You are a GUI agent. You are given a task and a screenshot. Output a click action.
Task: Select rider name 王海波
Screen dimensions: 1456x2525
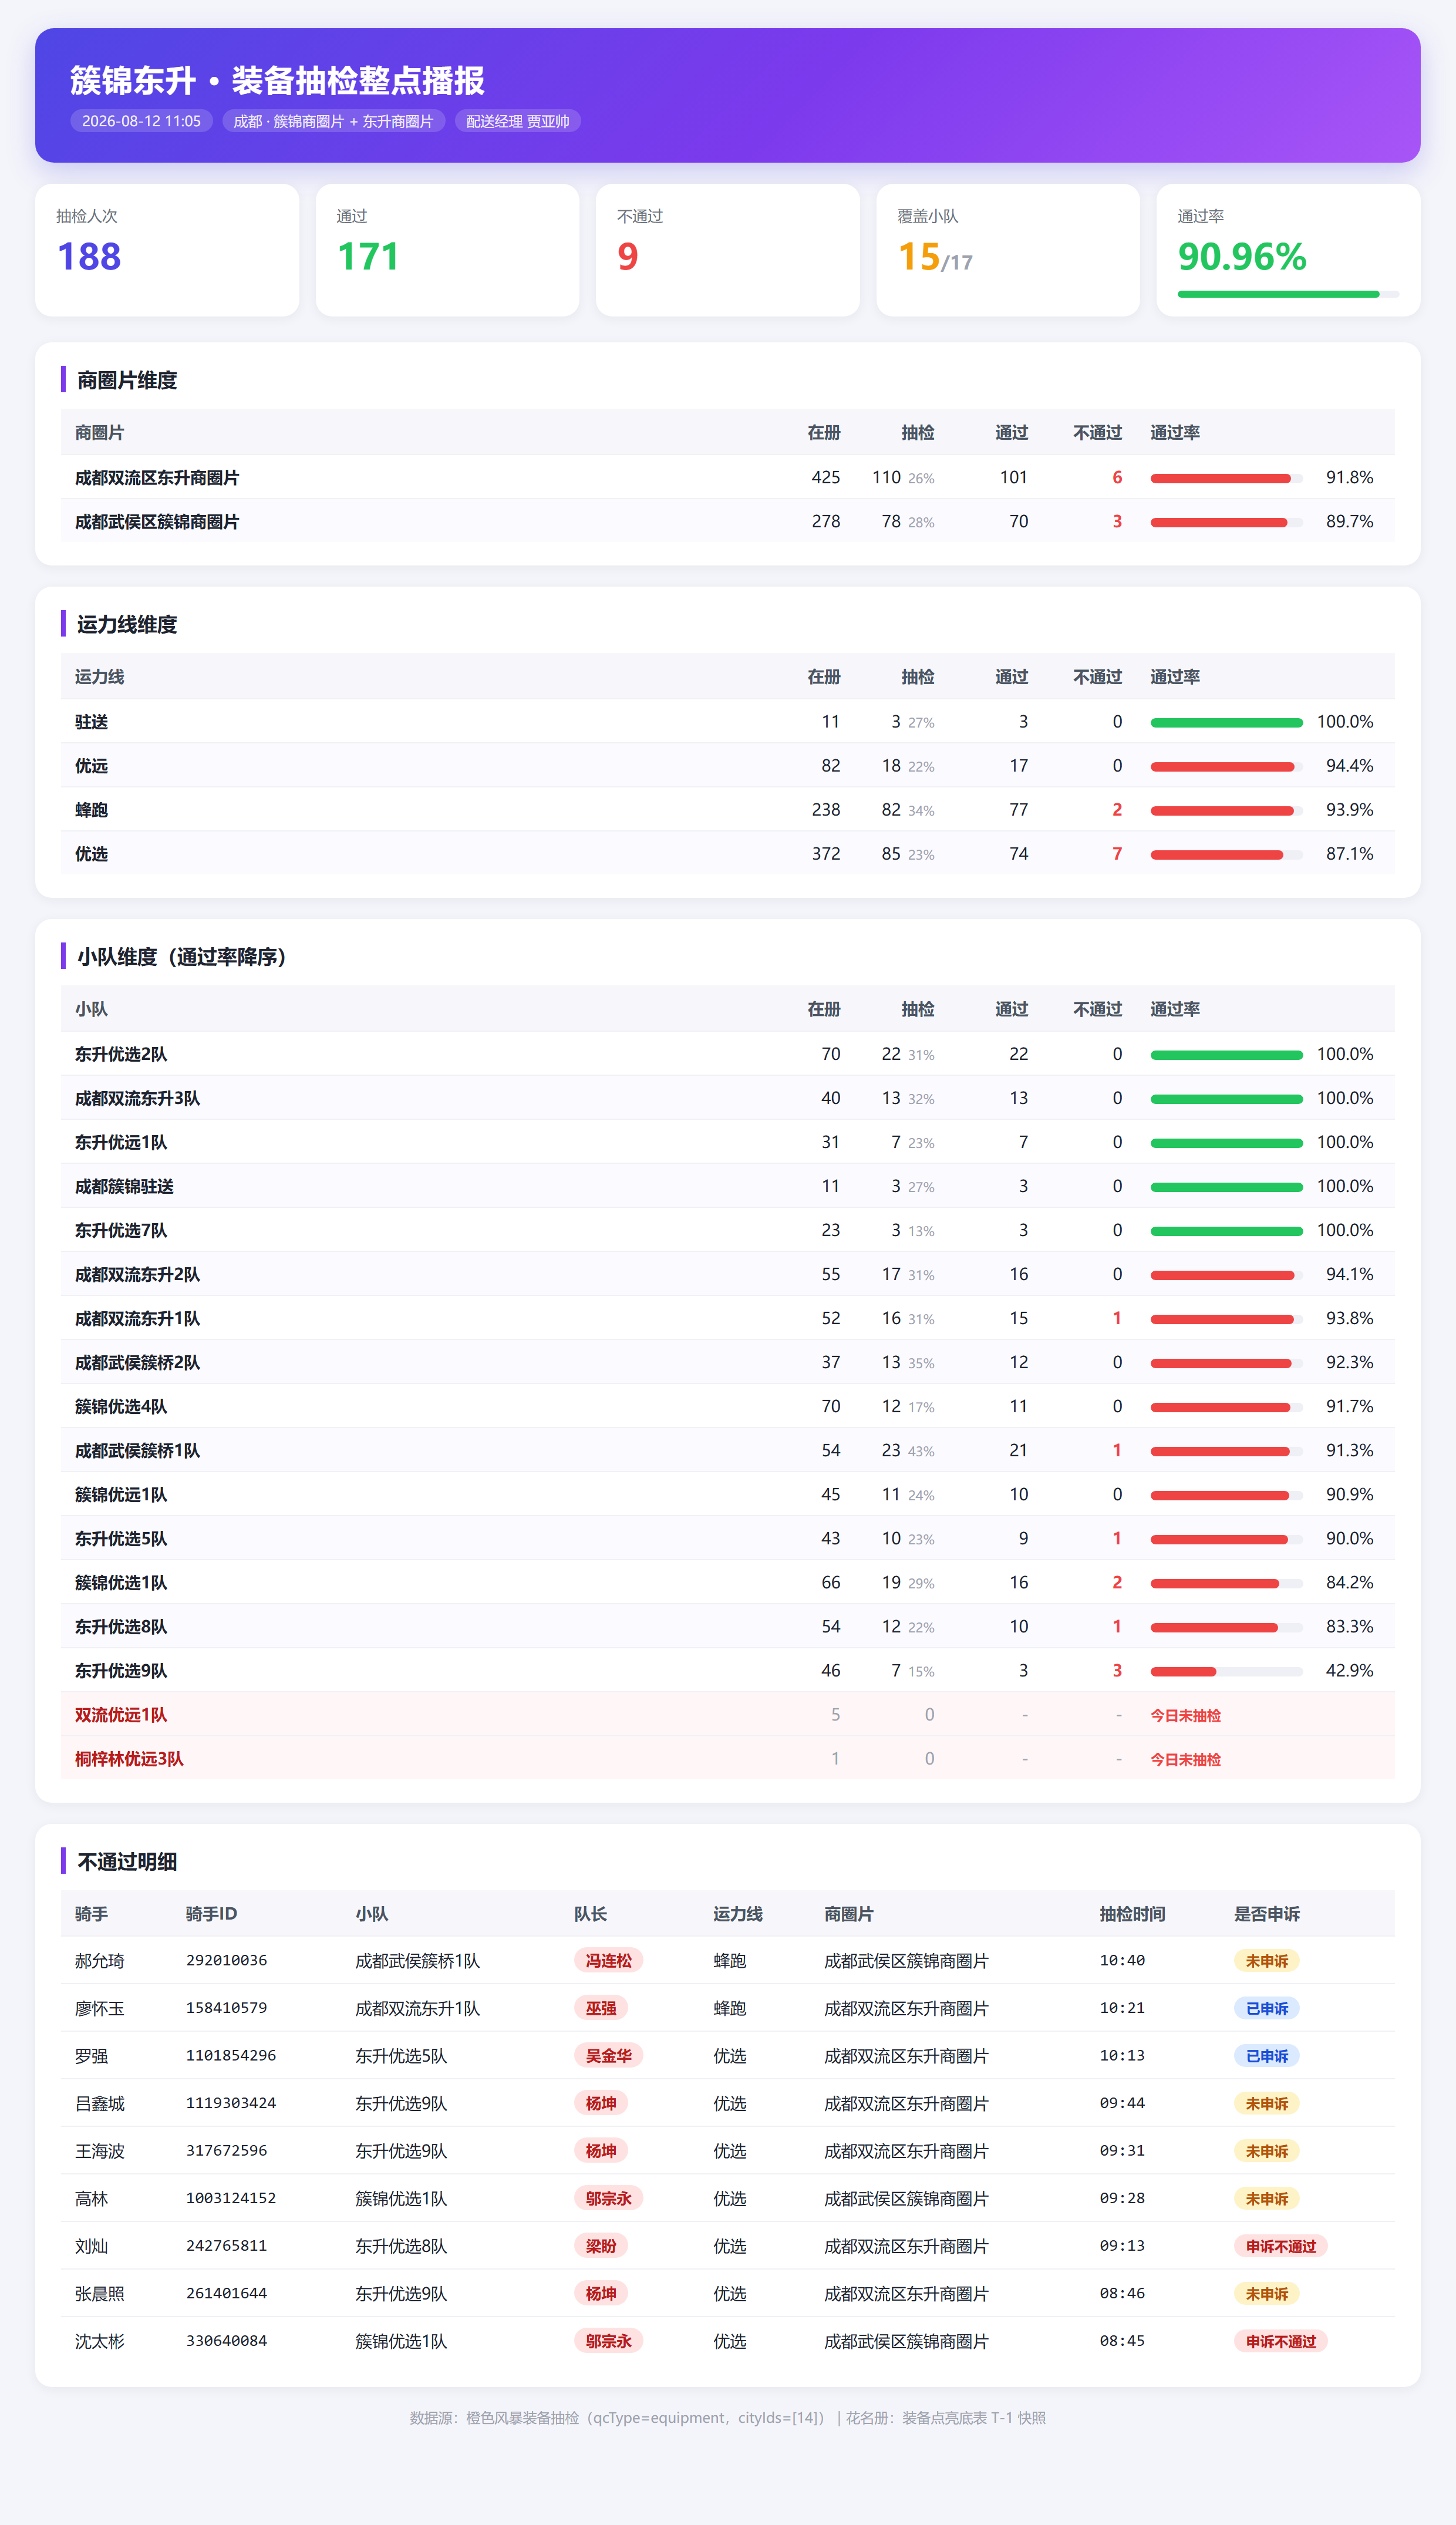pyautogui.click(x=100, y=2150)
